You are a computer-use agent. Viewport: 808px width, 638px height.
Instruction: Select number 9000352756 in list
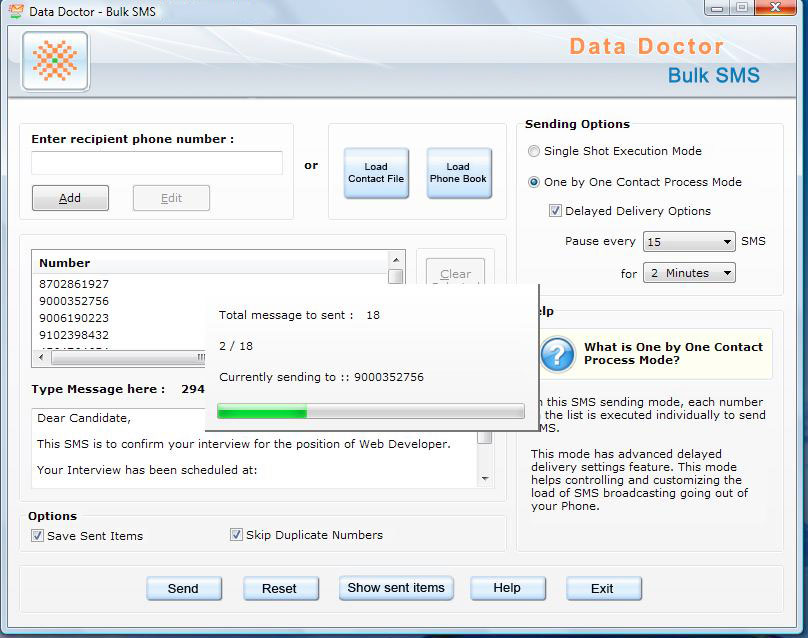coord(74,301)
